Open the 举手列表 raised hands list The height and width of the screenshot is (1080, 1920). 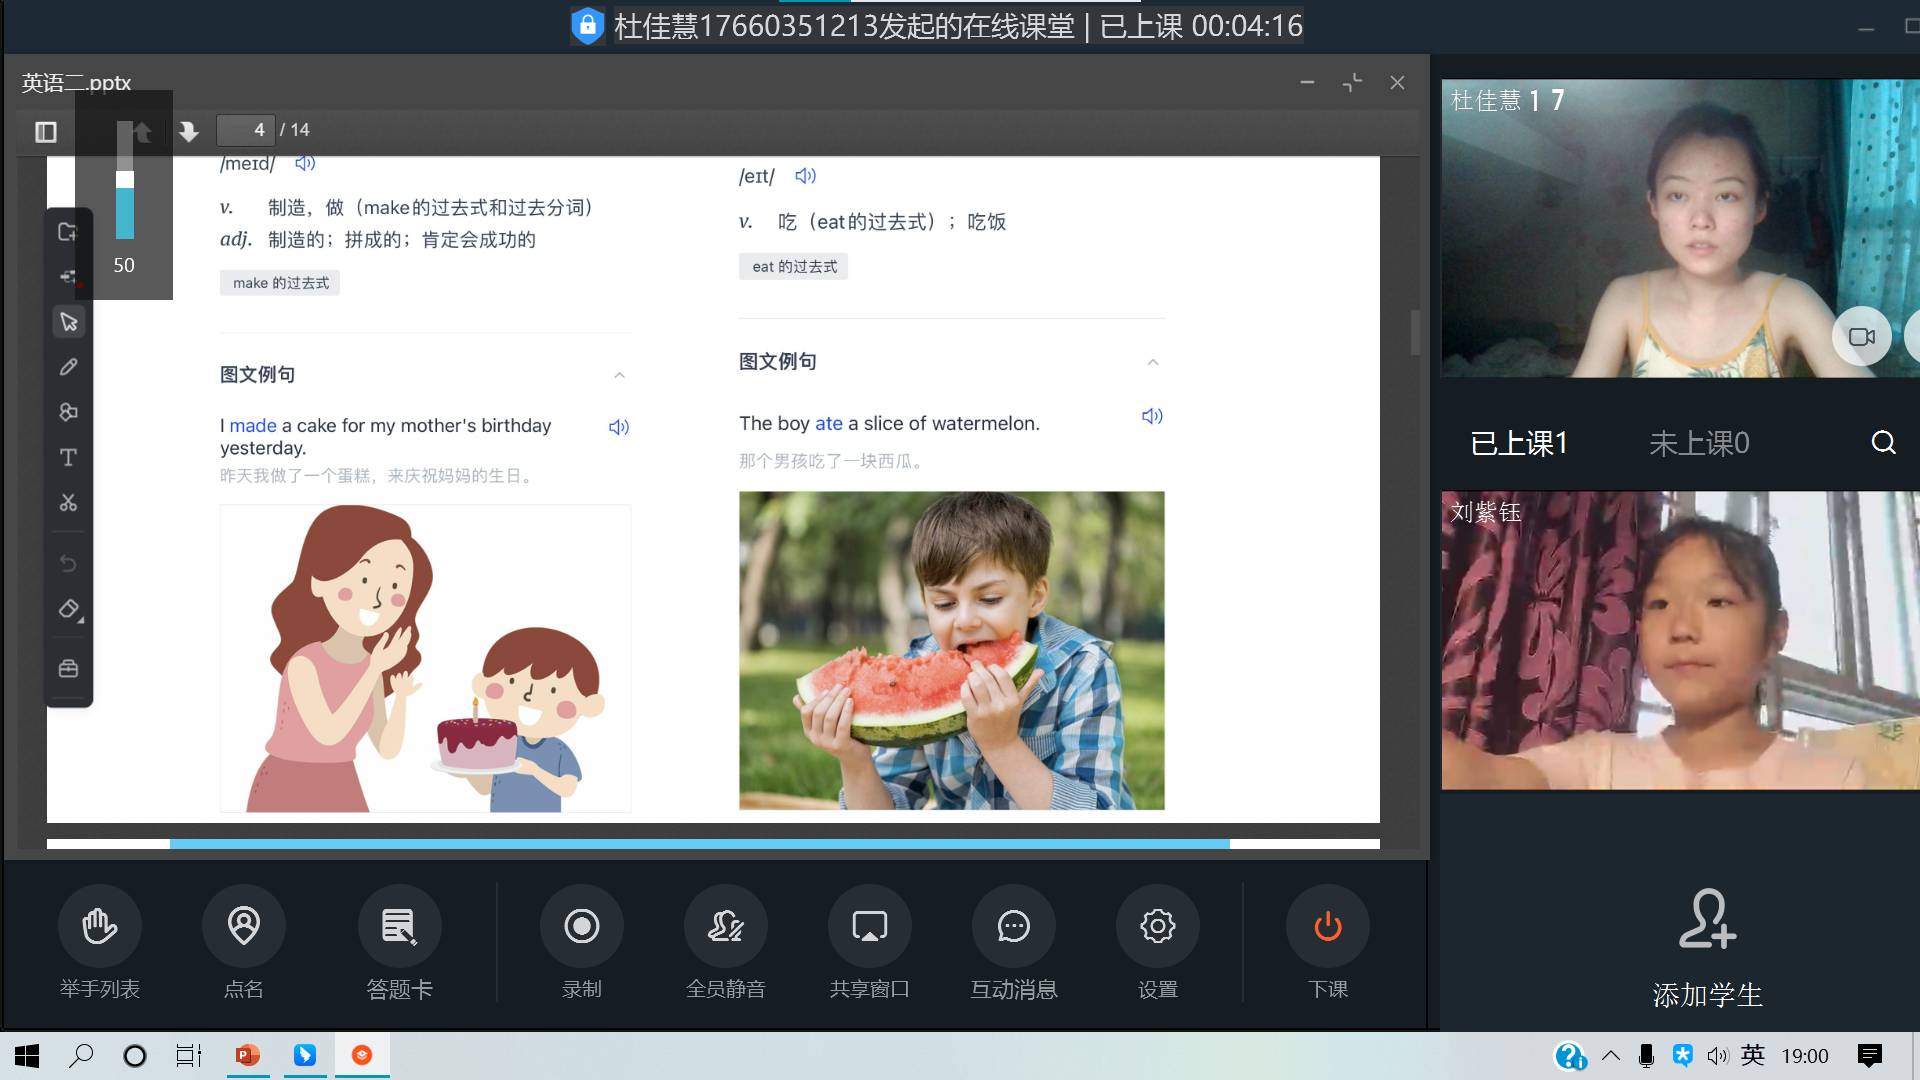(x=100, y=943)
